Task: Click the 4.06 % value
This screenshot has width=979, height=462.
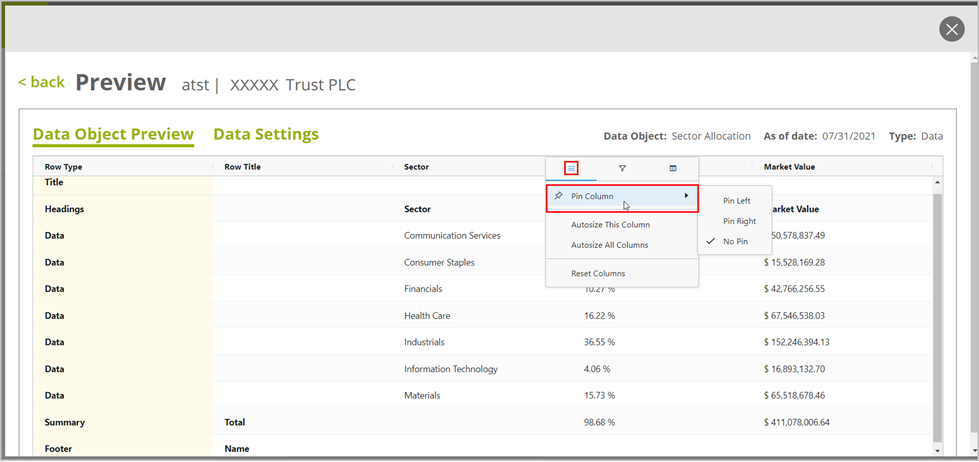Action: pyautogui.click(x=597, y=369)
